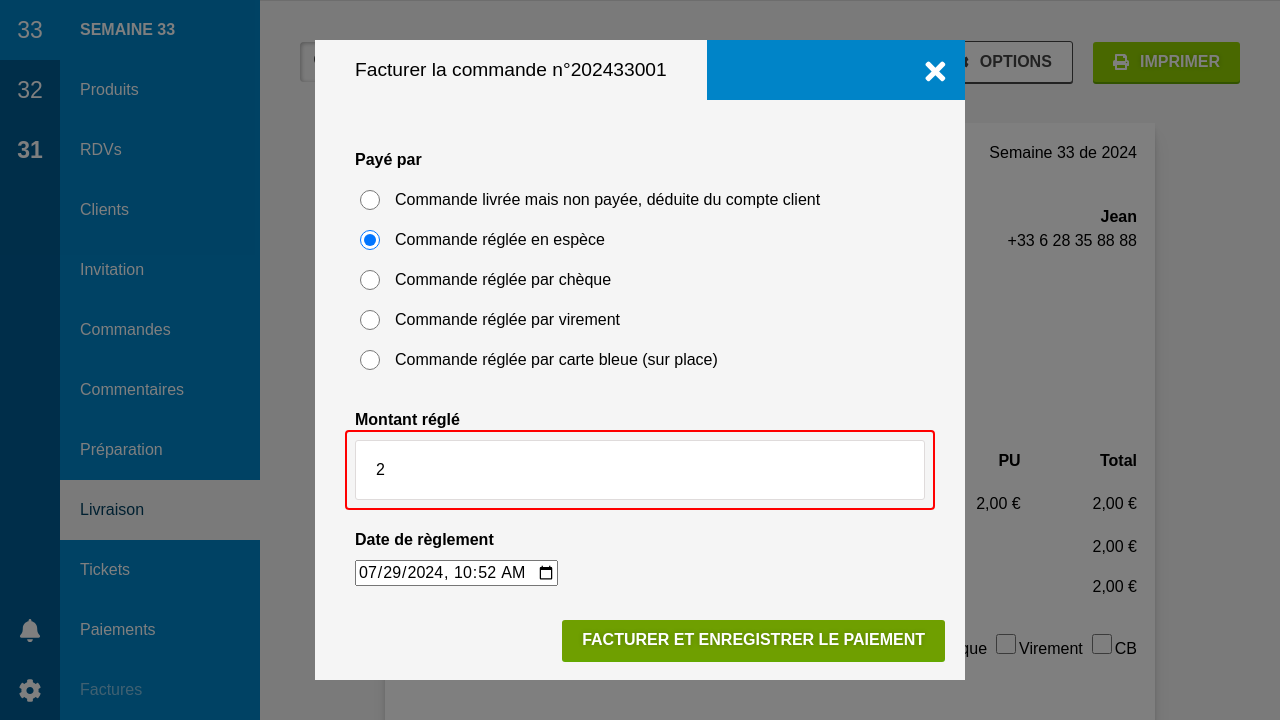Switch to week 32 tab
This screenshot has height=720, width=1280.
coord(30,90)
